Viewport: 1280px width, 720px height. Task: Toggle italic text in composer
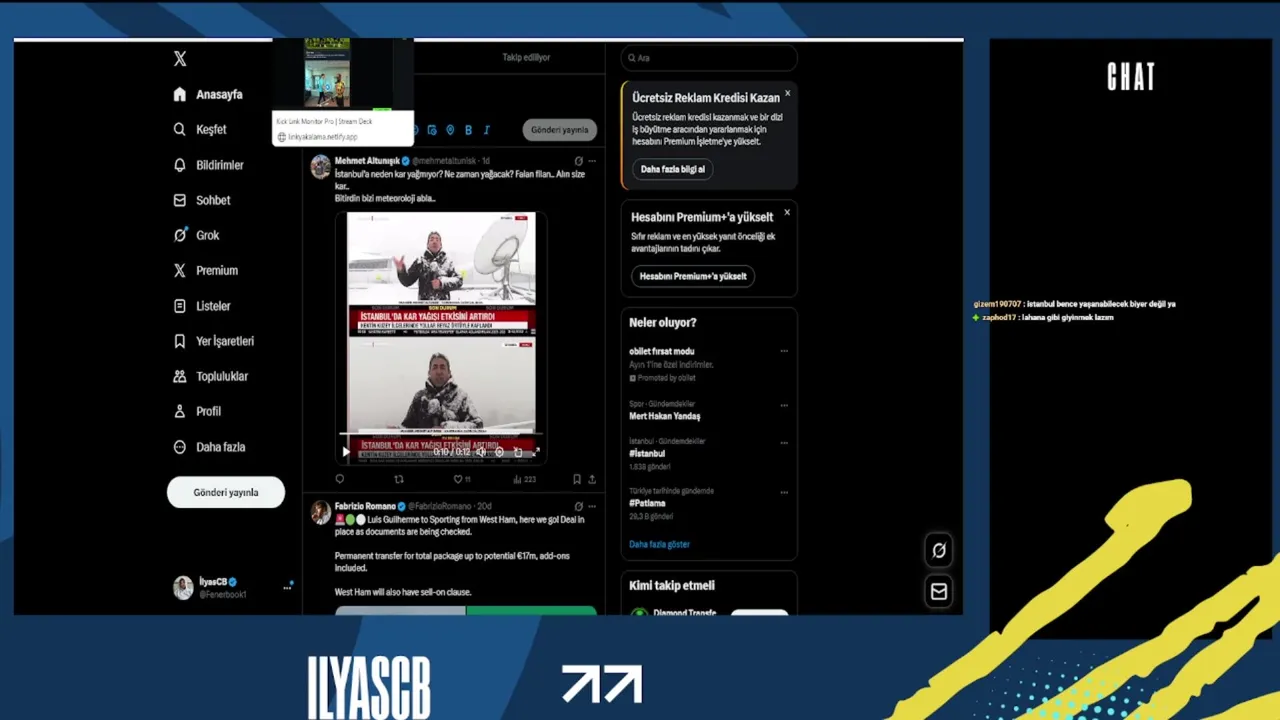point(486,130)
